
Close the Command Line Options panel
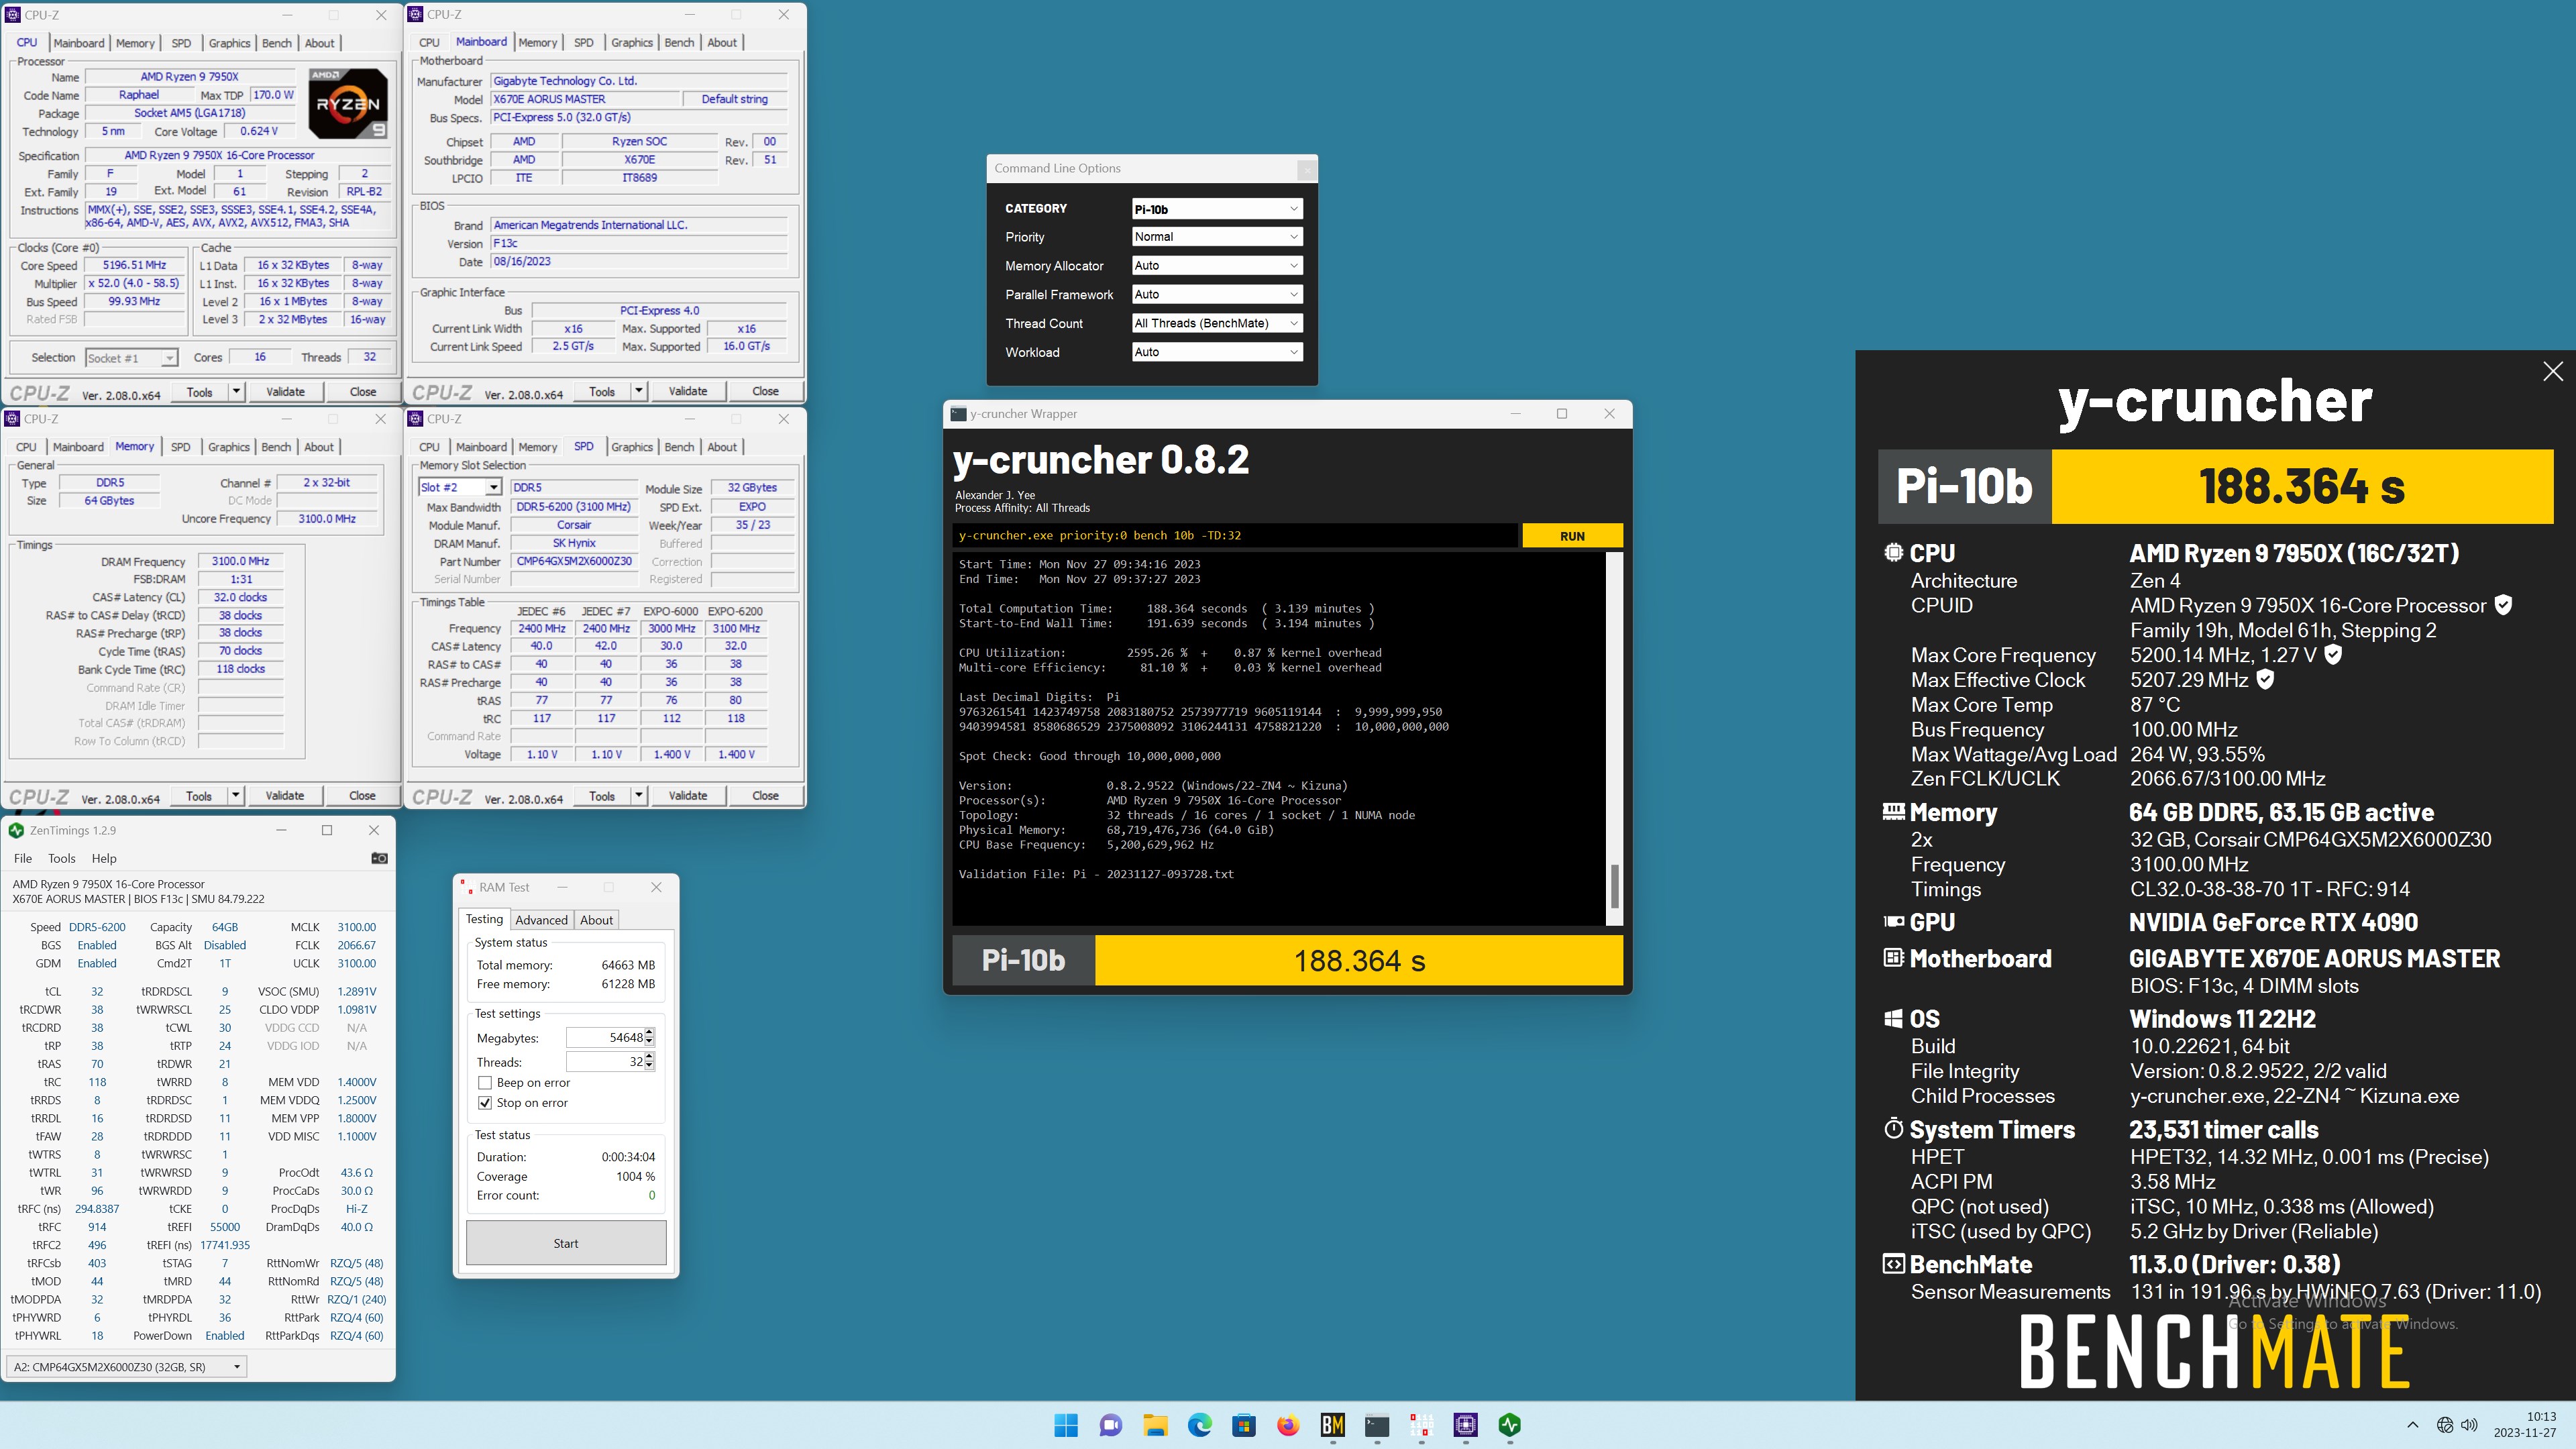pyautogui.click(x=1306, y=170)
